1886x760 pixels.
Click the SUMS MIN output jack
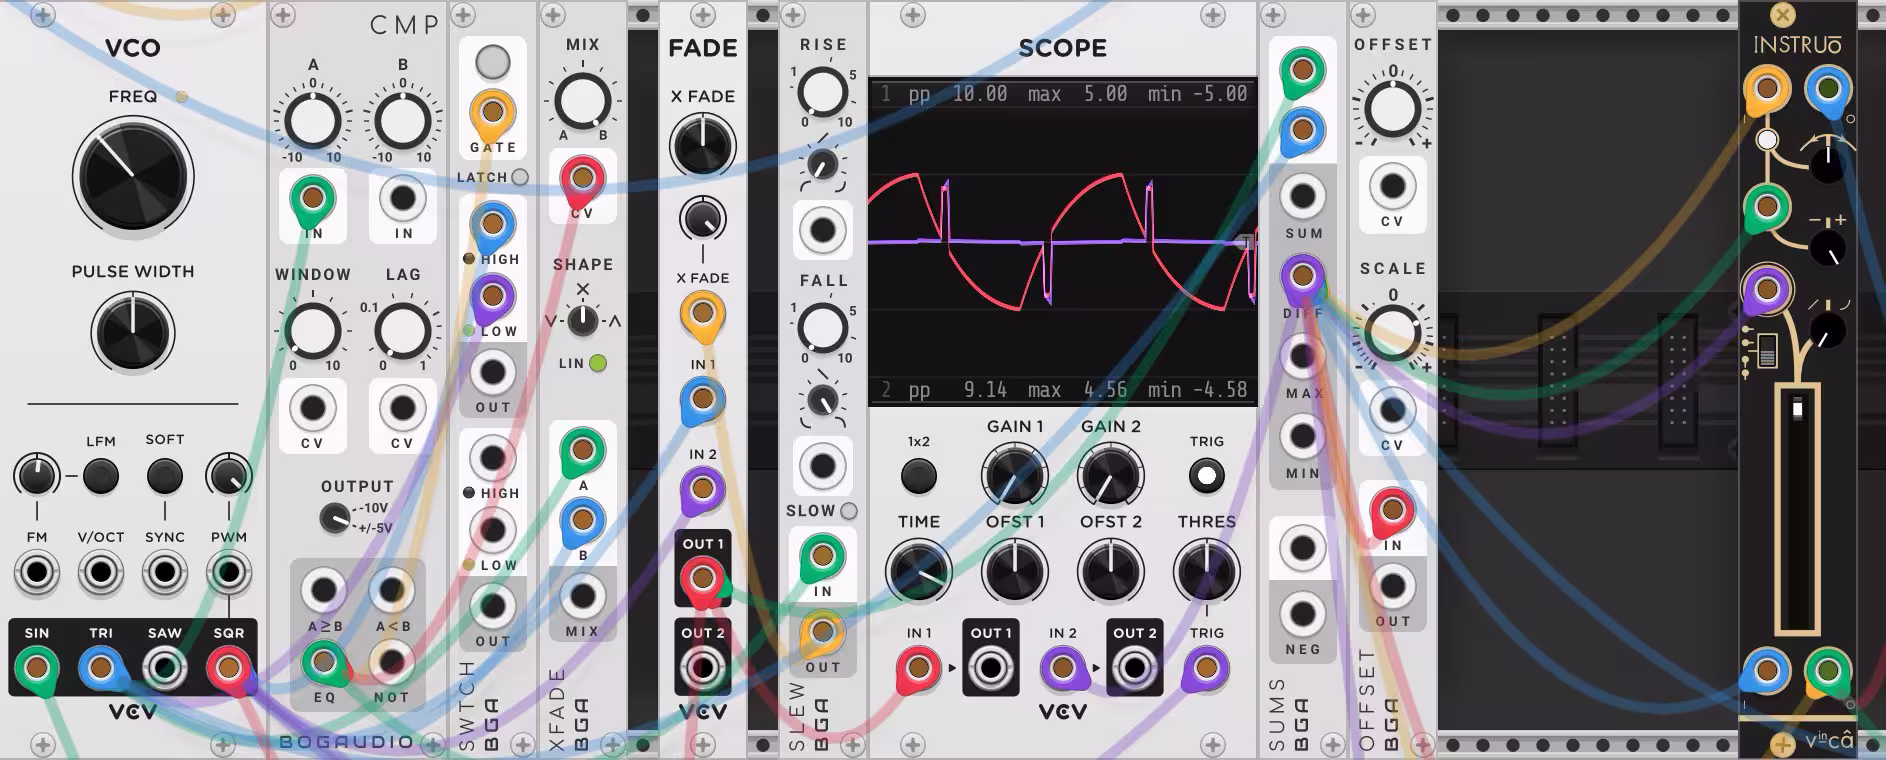[x=1302, y=435]
